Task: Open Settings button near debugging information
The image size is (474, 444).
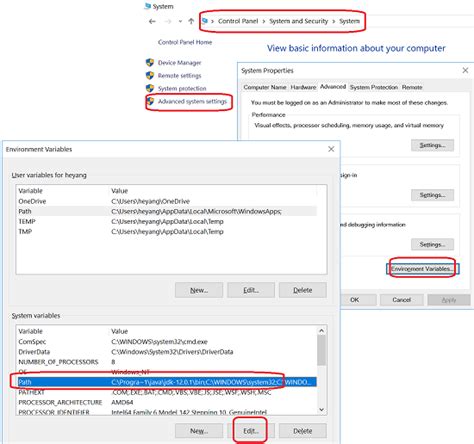Action: [x=432, y=244]
